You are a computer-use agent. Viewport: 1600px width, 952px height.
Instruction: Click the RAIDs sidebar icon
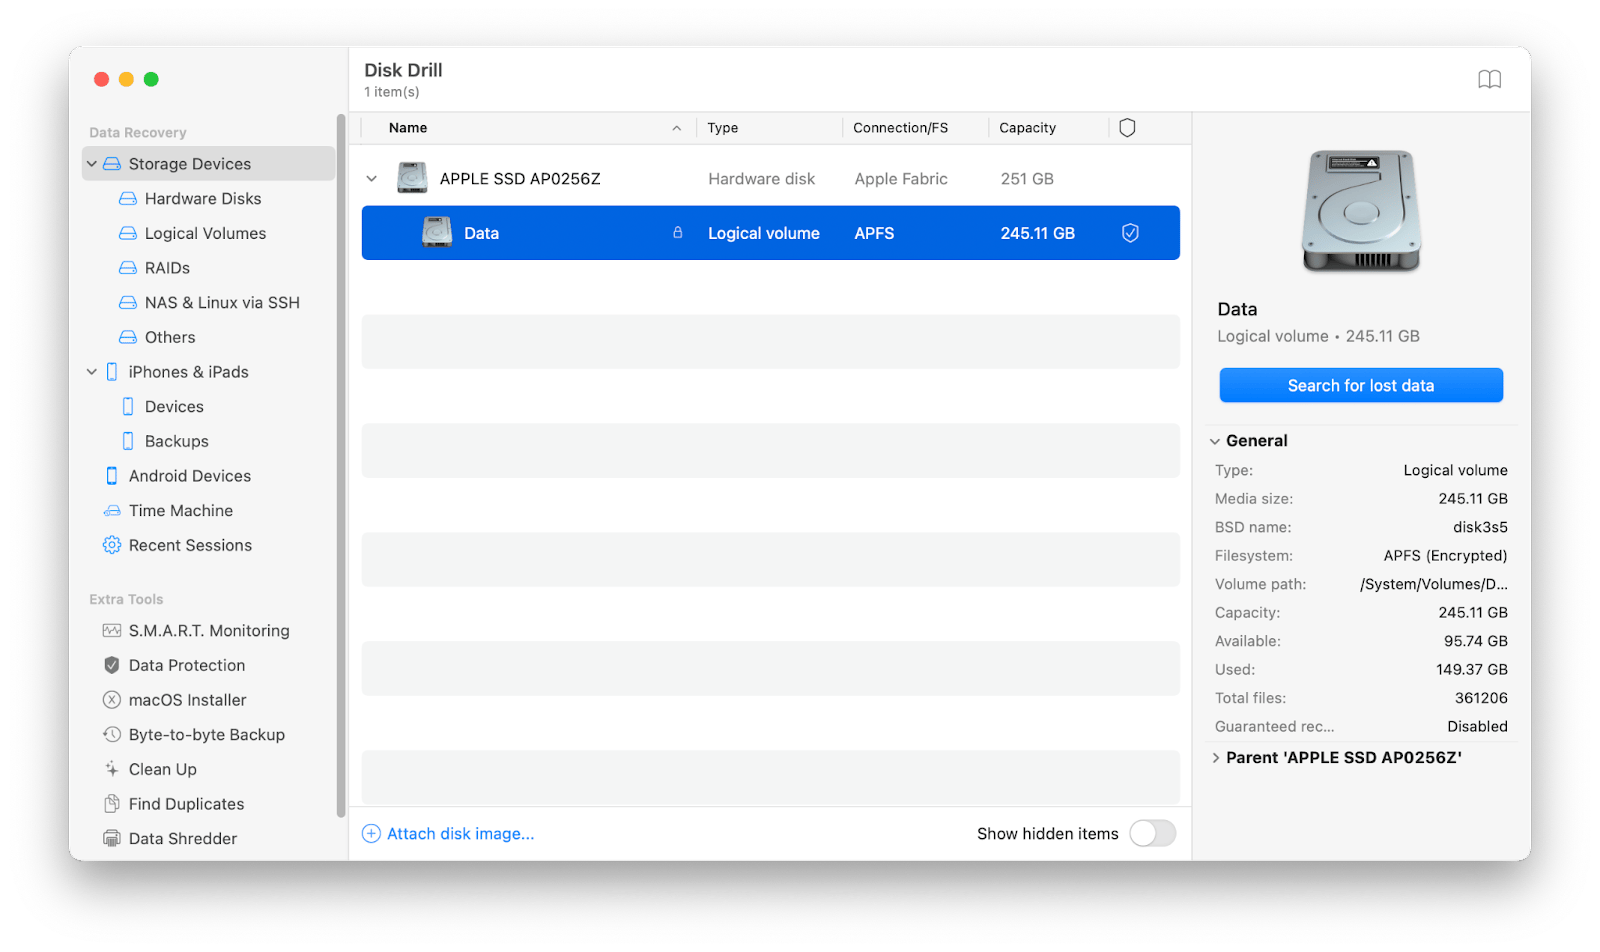pos(128,268)
